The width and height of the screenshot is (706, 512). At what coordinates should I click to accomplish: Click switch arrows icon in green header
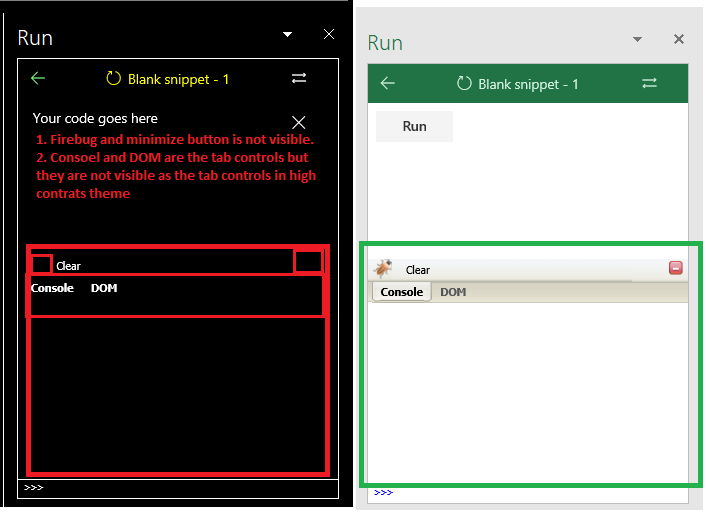tap(649, 83)
